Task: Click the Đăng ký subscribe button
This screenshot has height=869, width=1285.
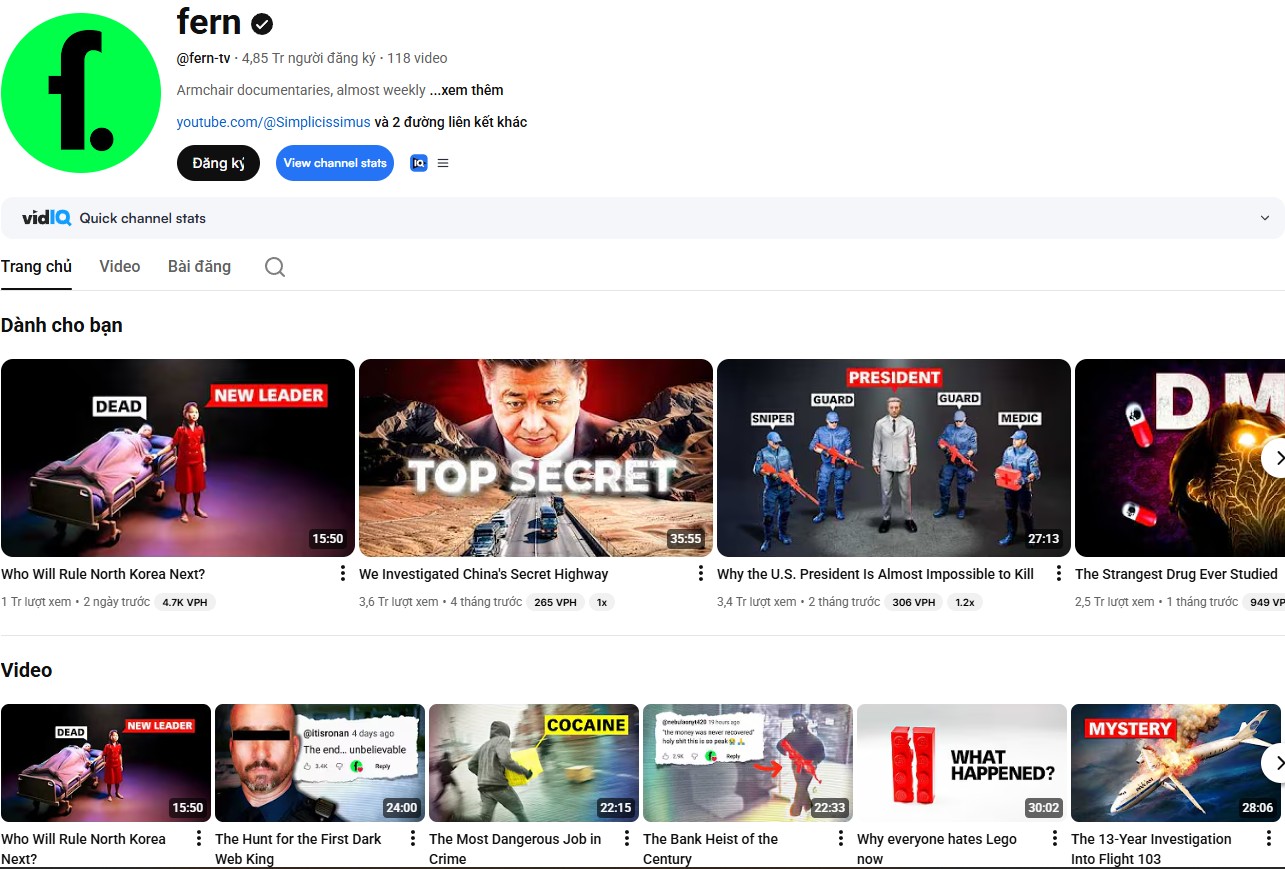Action: point(218,163)
